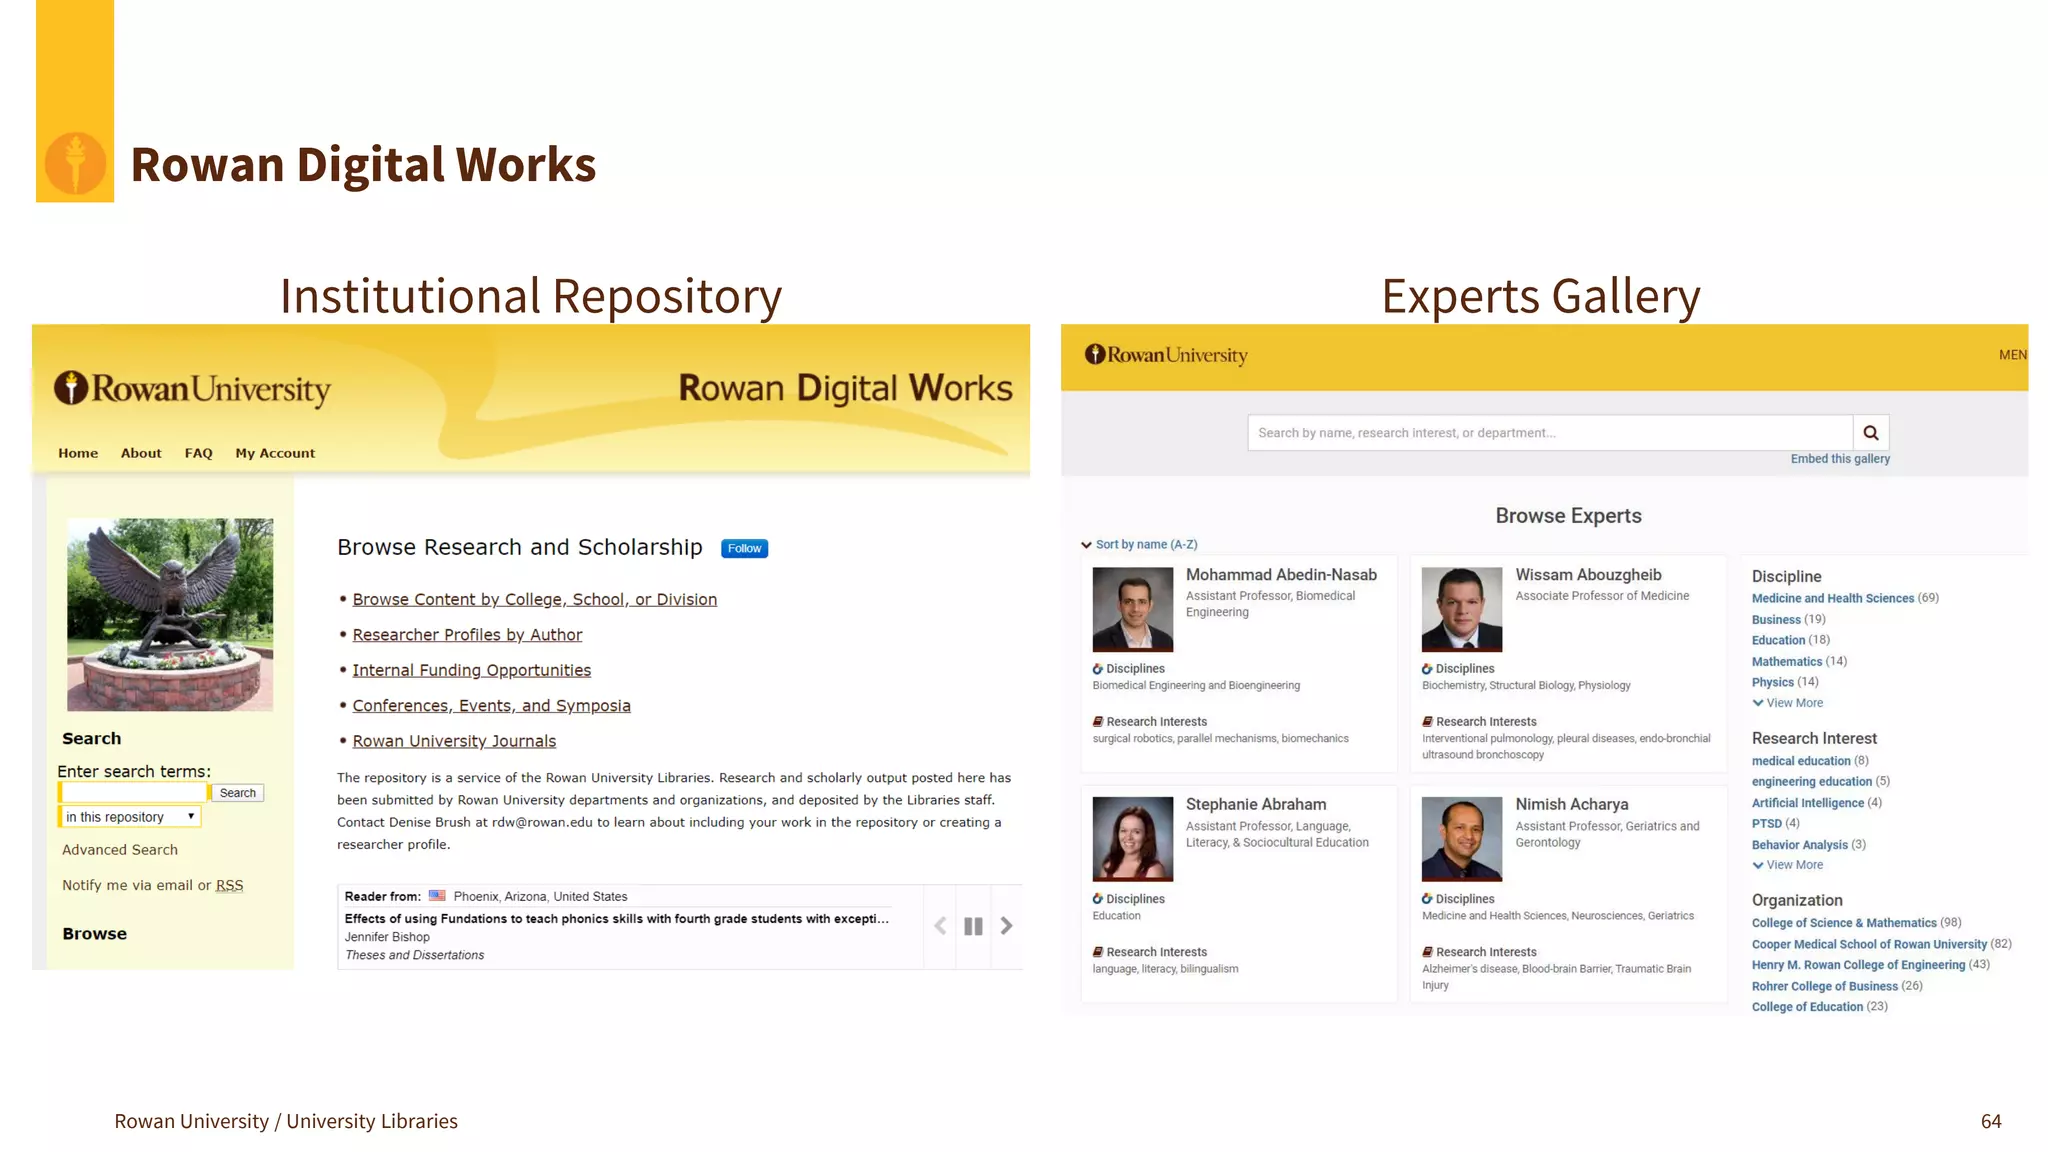Expand View More under Discipline

1787,703
